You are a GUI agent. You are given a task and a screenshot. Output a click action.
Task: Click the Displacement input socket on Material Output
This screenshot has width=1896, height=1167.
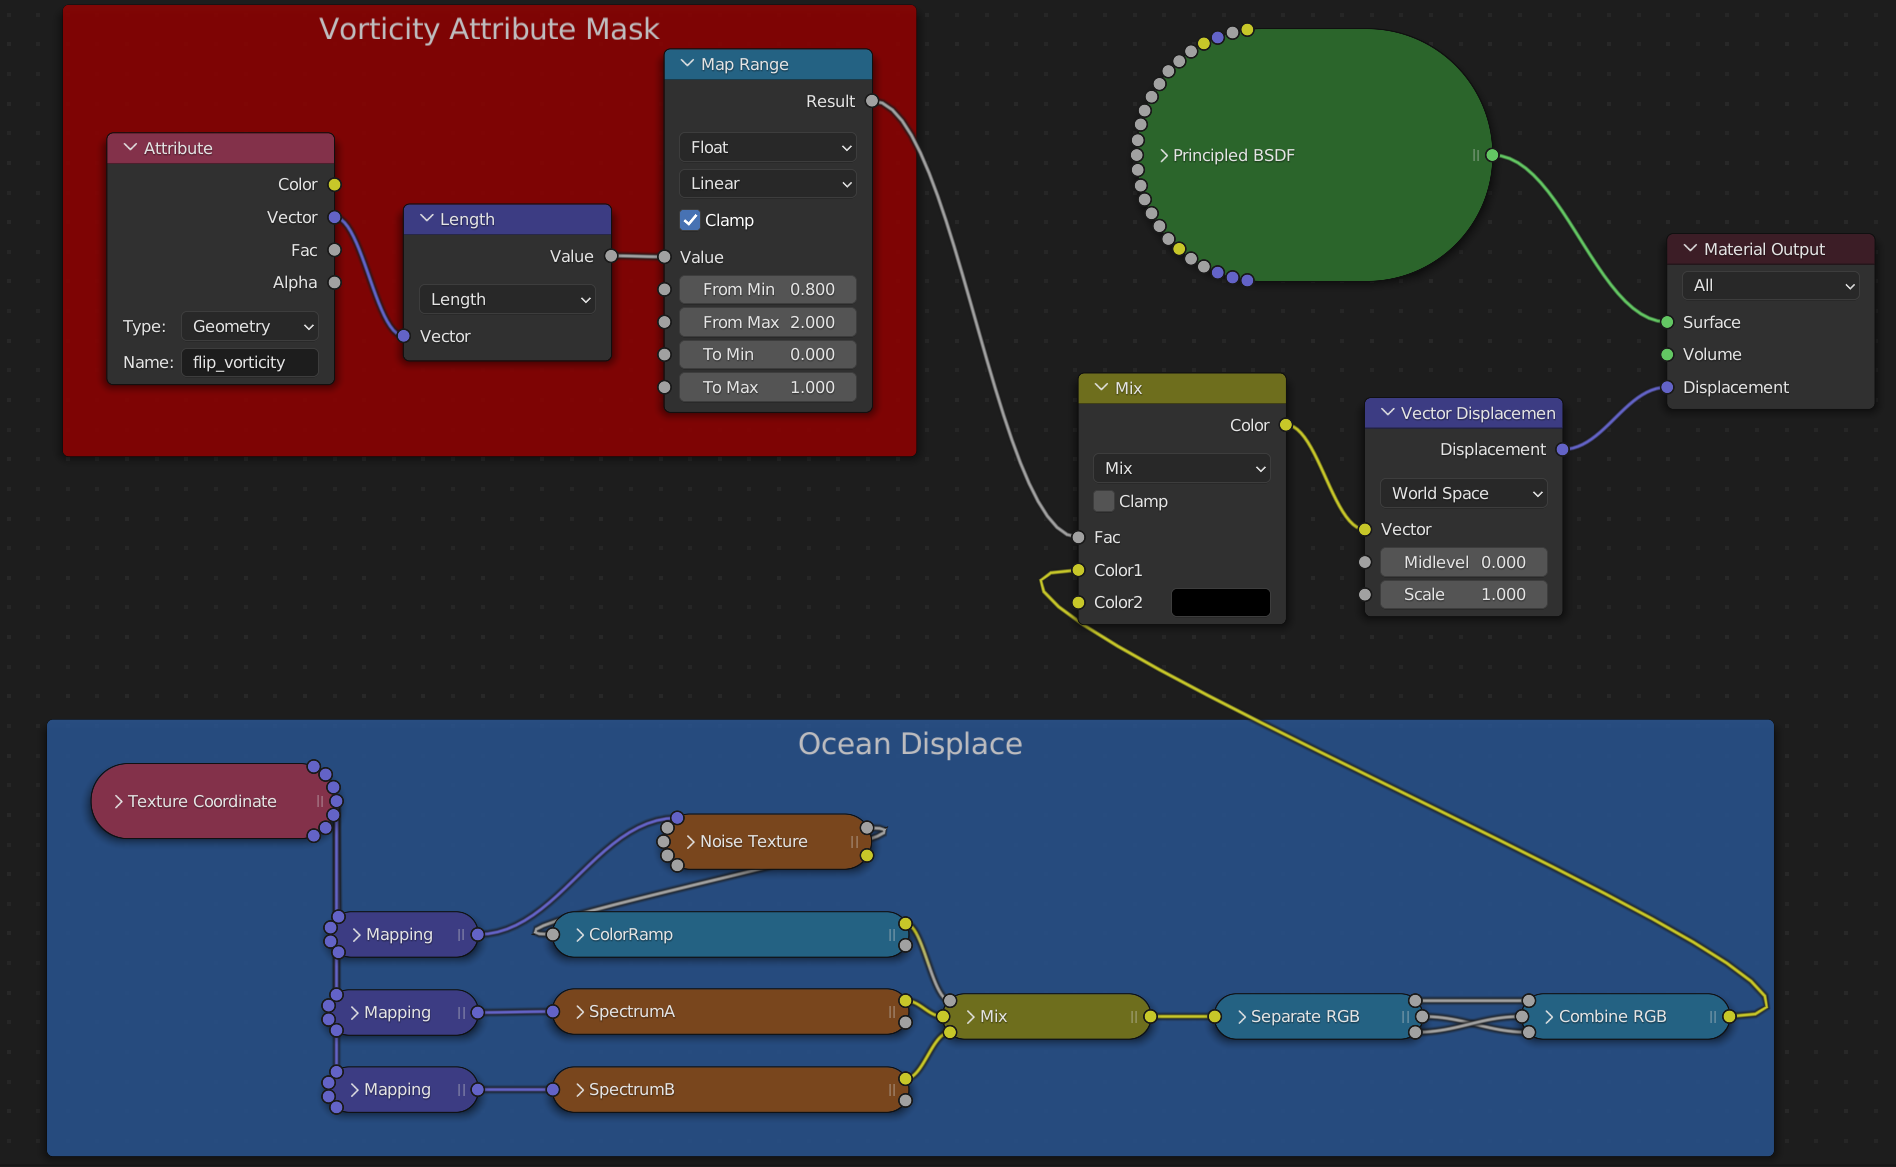point(1667,387)
